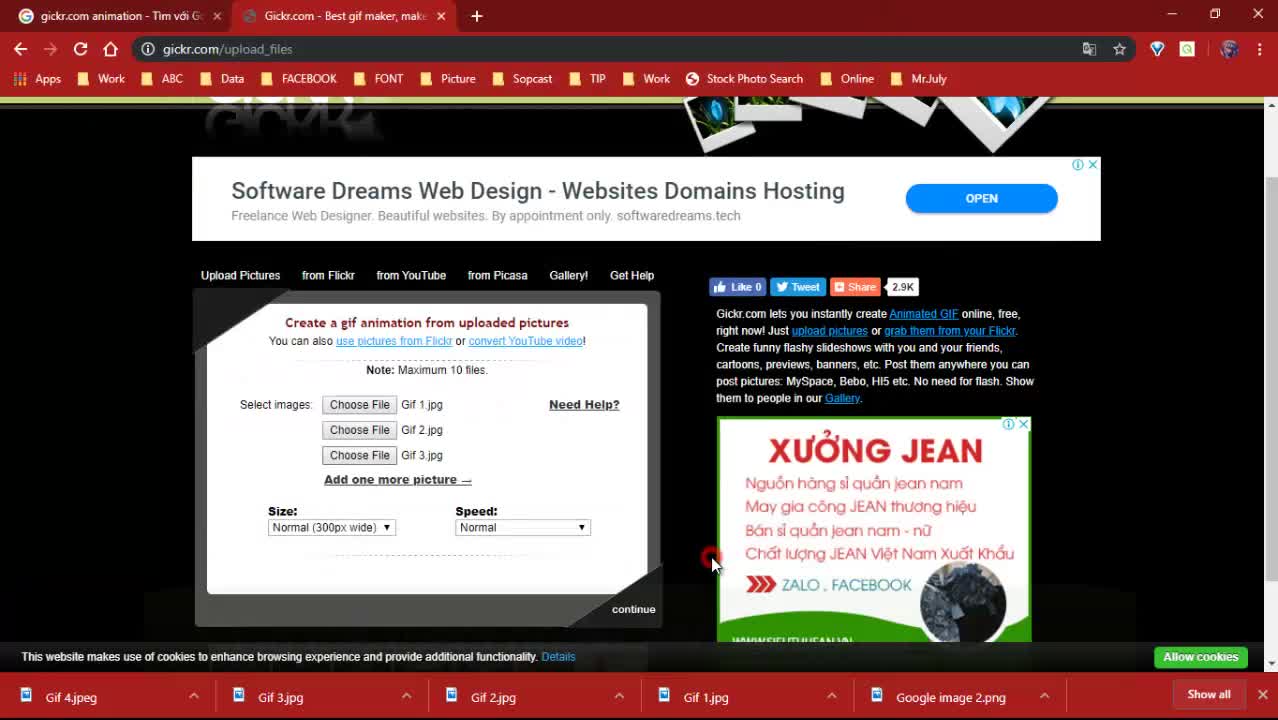Click OPEN on the Software Dreams ad
The image size is (1278, 720).
pyautogui.click(x=981, y=198)
